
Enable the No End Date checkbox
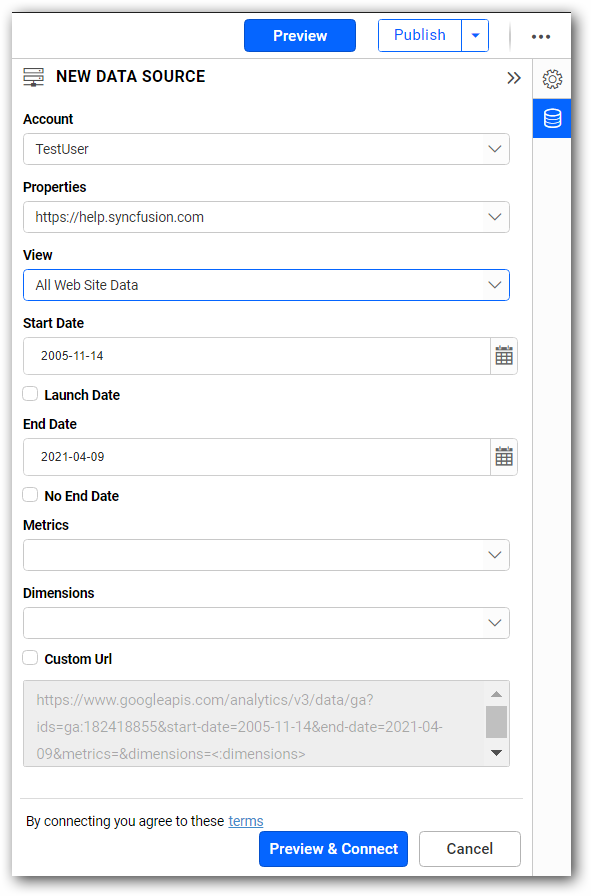(29, 495)
